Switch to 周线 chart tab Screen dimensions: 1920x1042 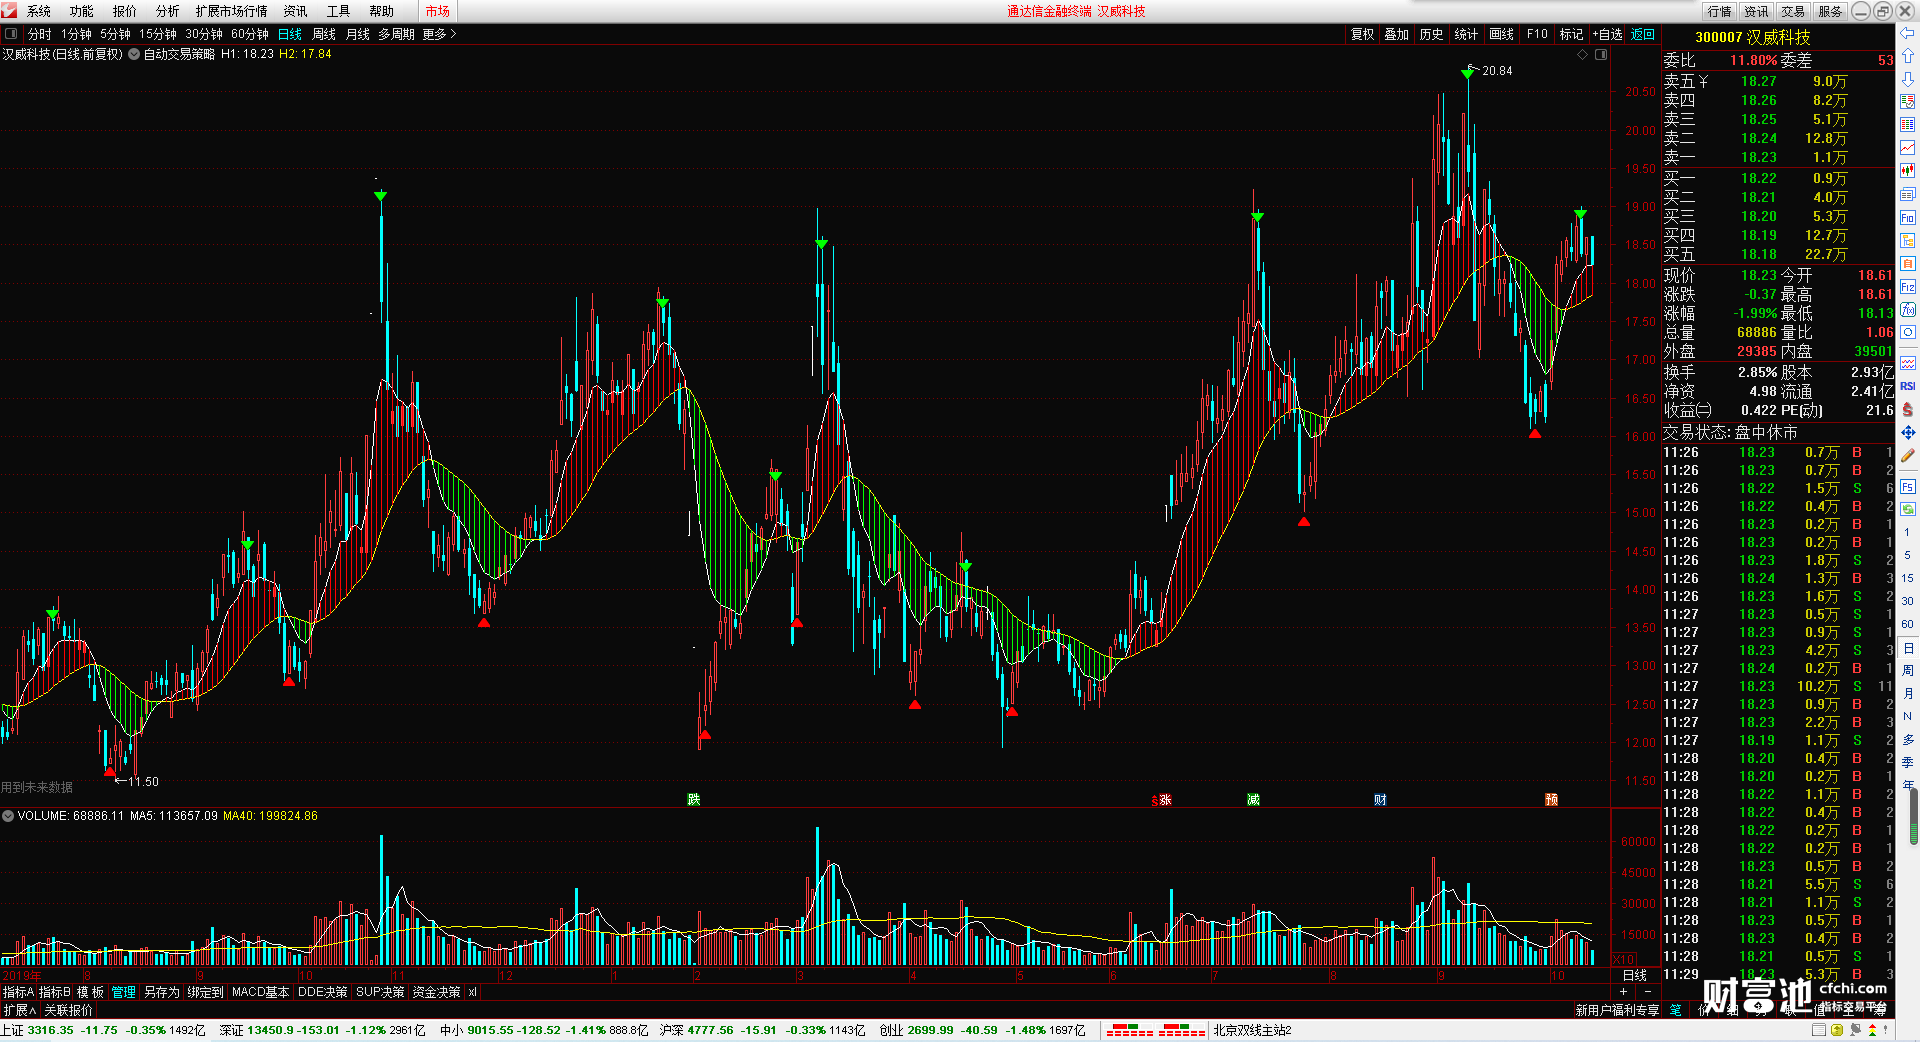(x=324, y=34)
